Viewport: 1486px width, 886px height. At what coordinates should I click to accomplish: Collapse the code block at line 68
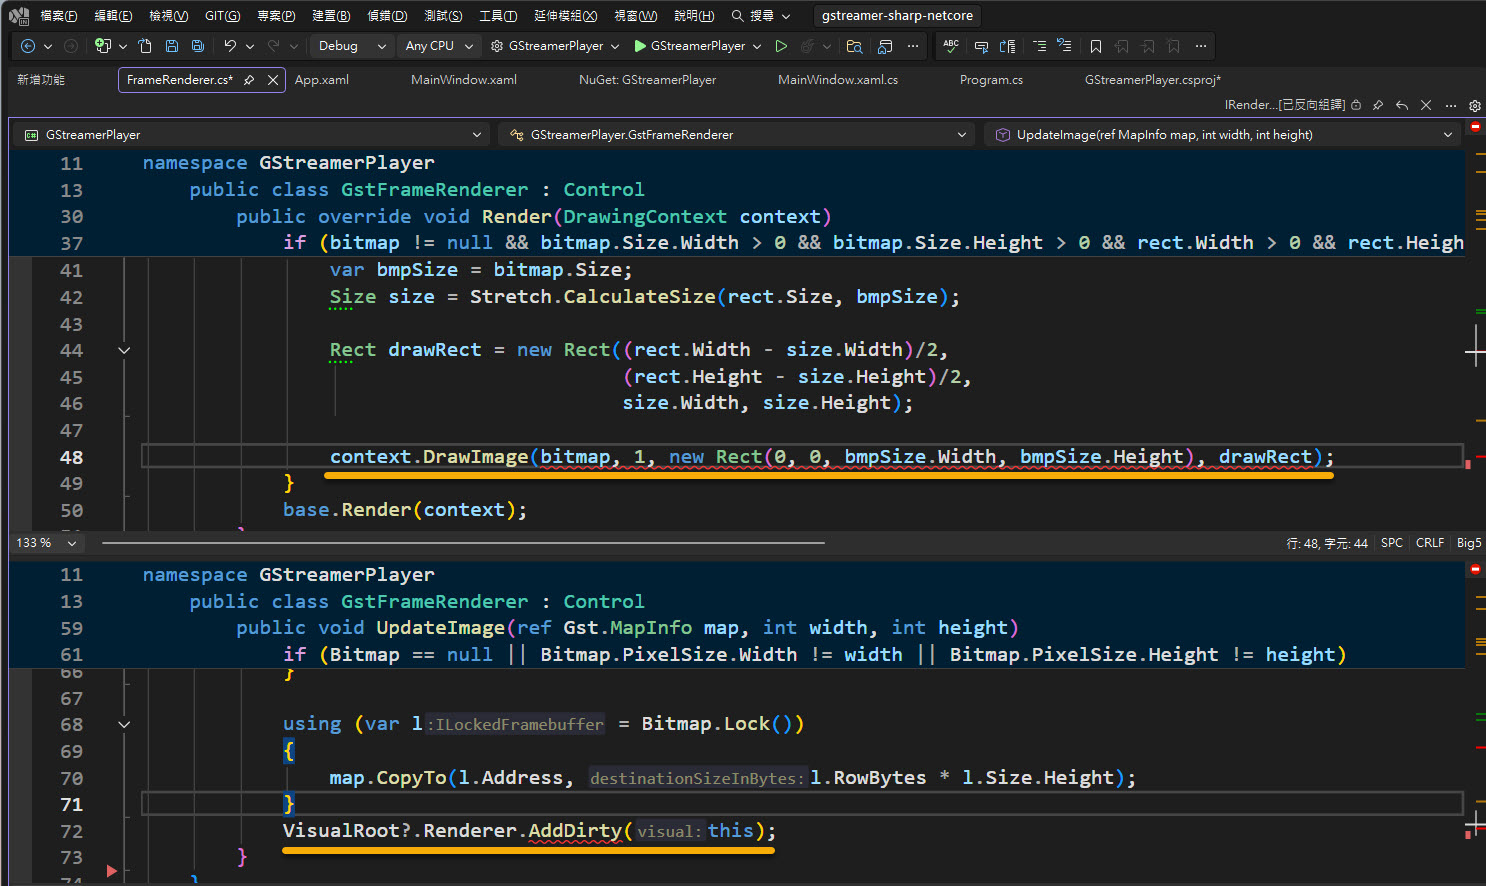point(124,724)
